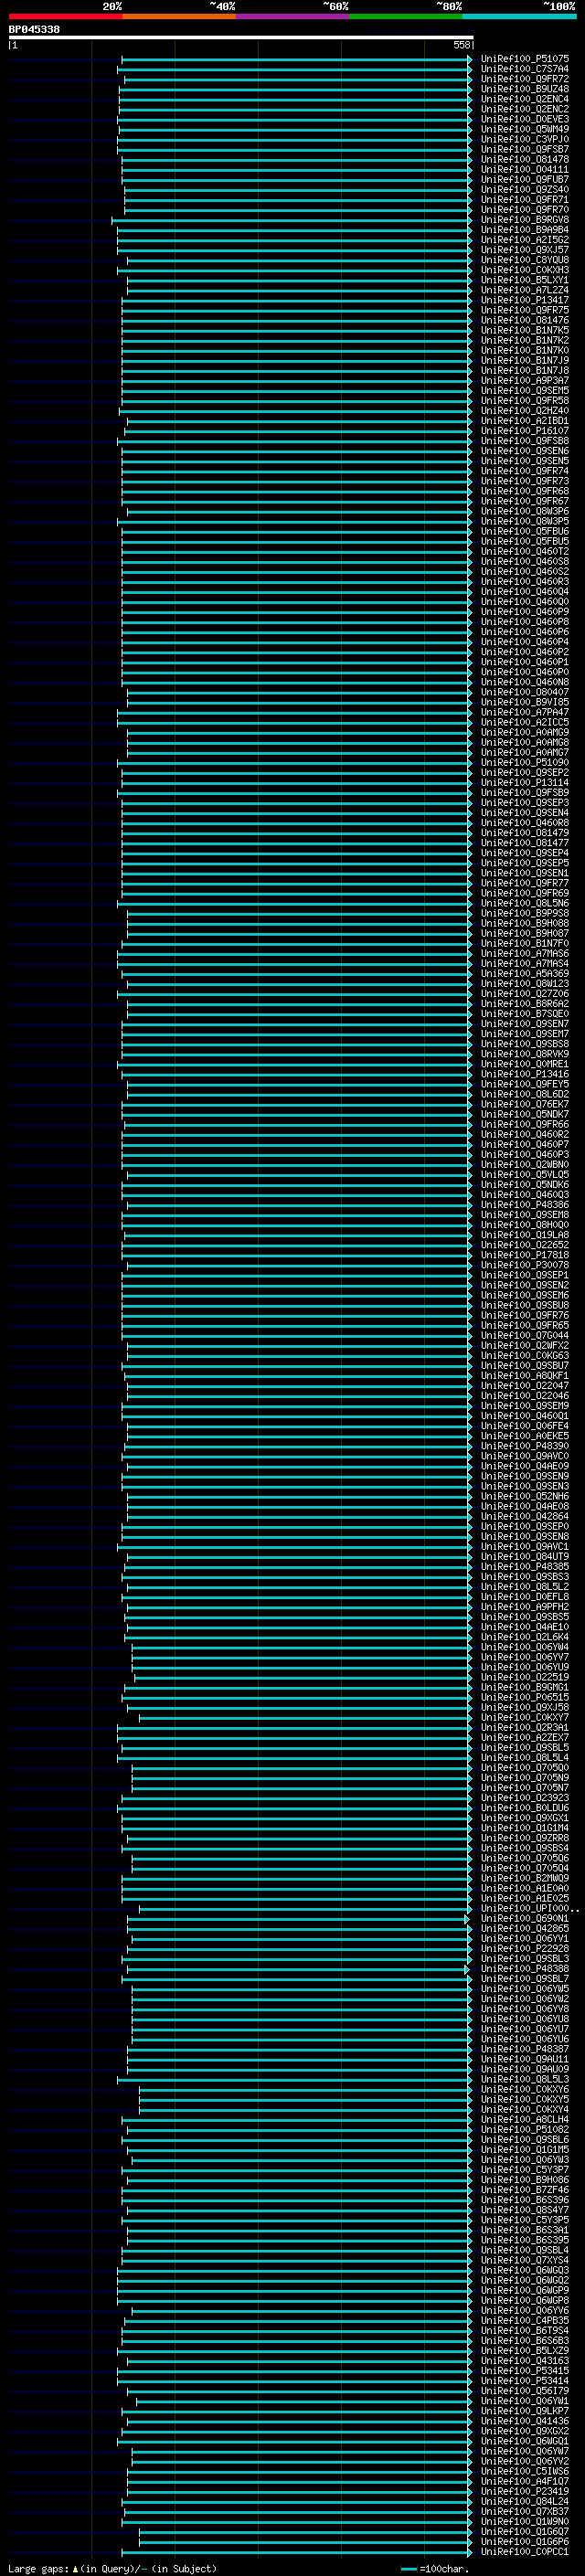585x2576 pixels.
Task: Select the alignment bar for UniRef100_B9RGV8
Action: click(x=292, y=220)
